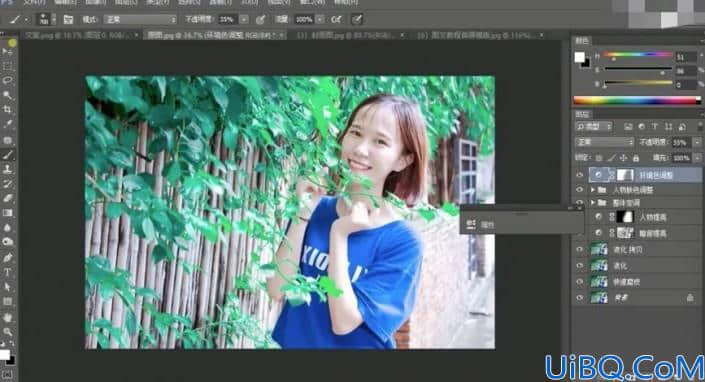
Task: Toggle pressure for size in options bar
Action: coord(357,19)
